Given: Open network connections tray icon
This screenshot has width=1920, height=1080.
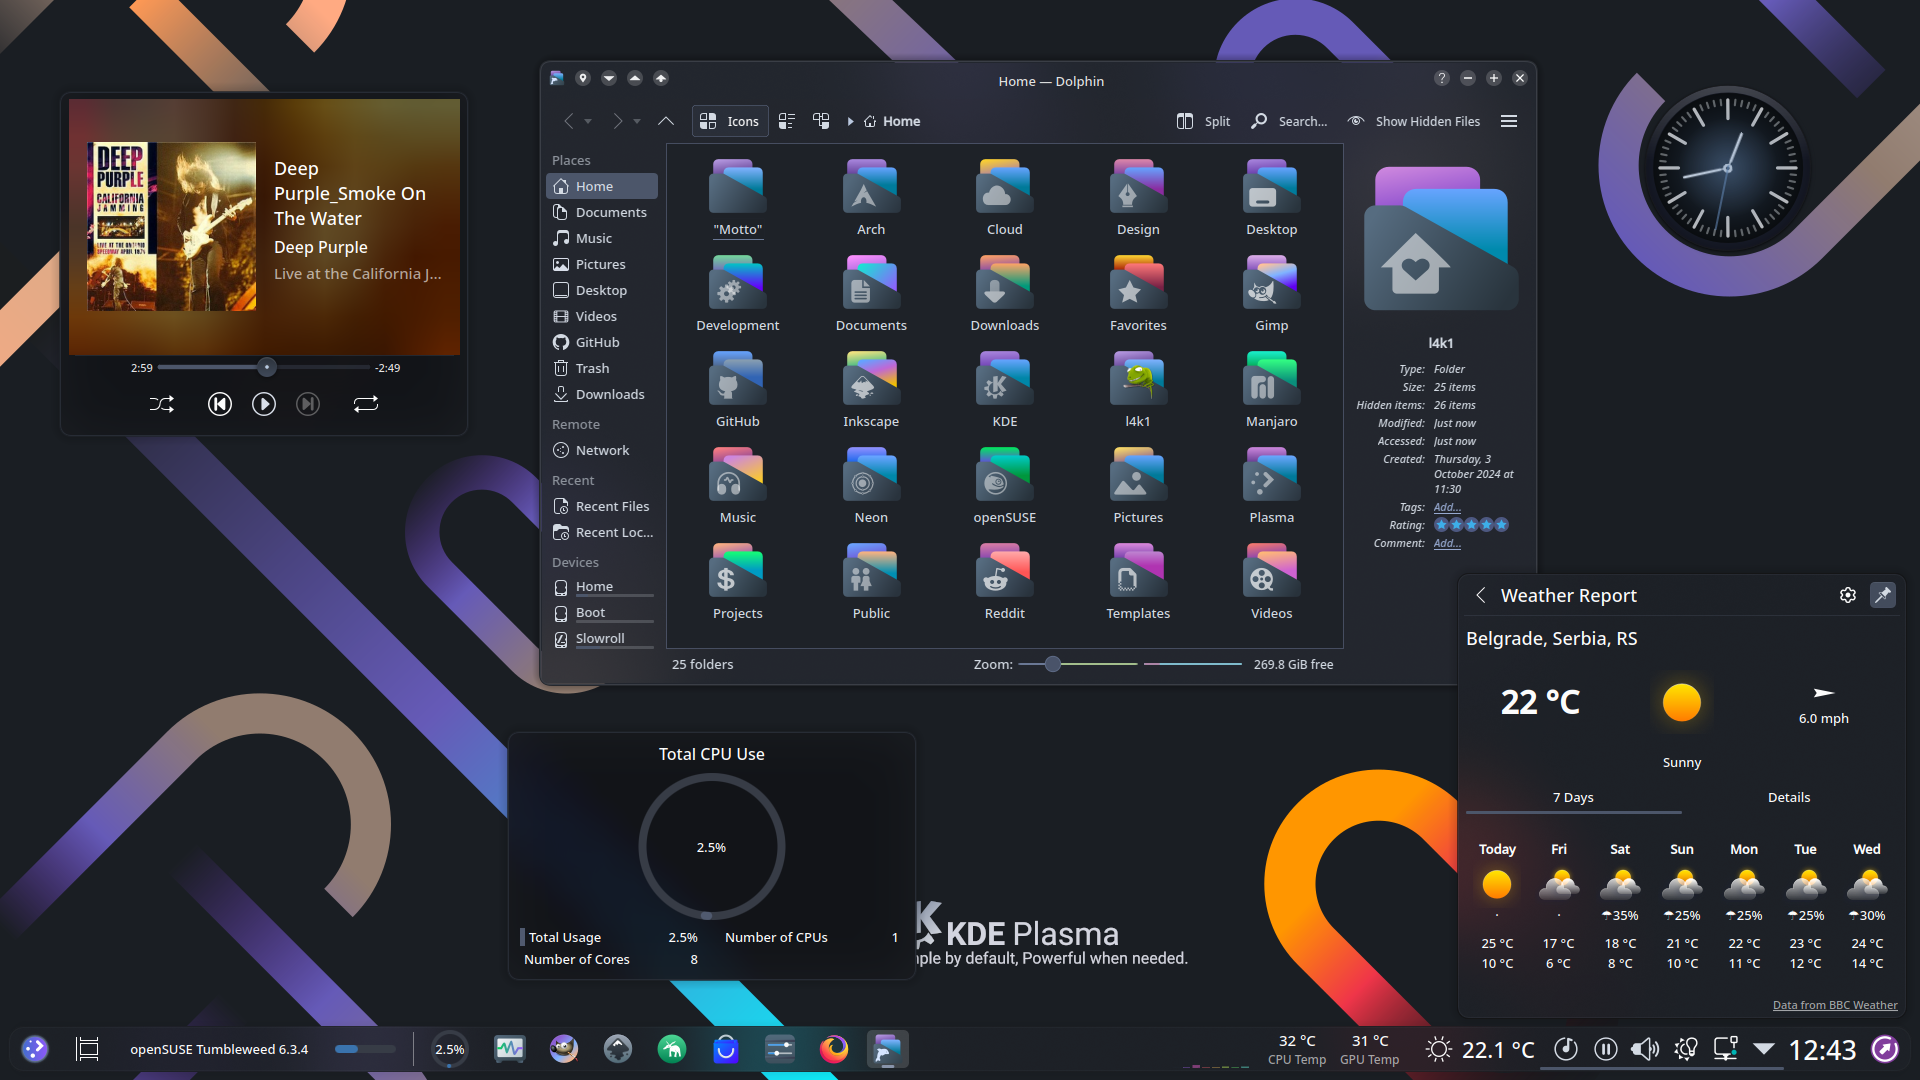Looking at the screenshot, I should click(x=1725, y=1048).
